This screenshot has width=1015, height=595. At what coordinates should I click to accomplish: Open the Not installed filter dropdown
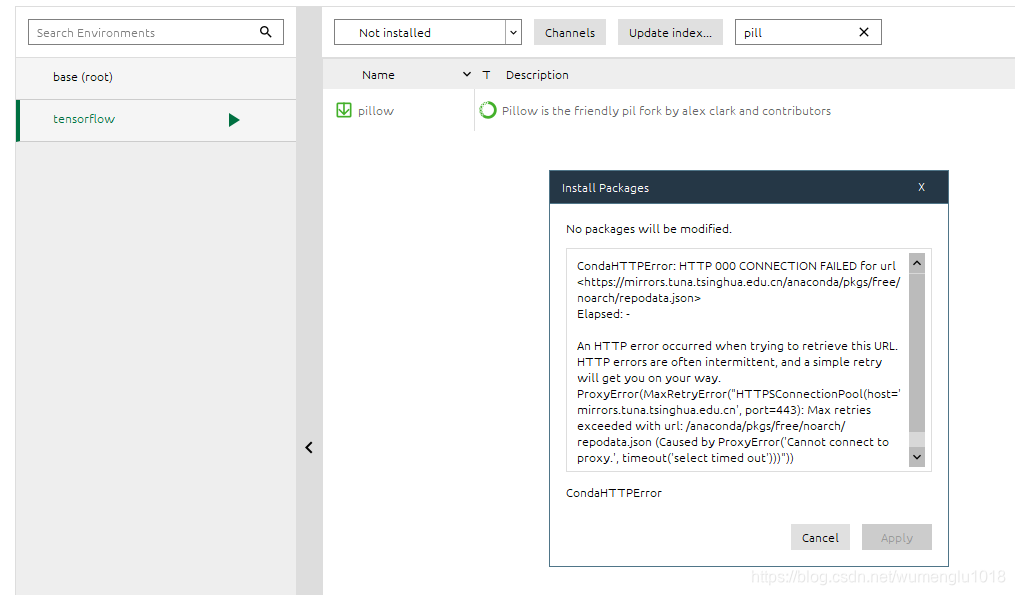click(512, 31)
